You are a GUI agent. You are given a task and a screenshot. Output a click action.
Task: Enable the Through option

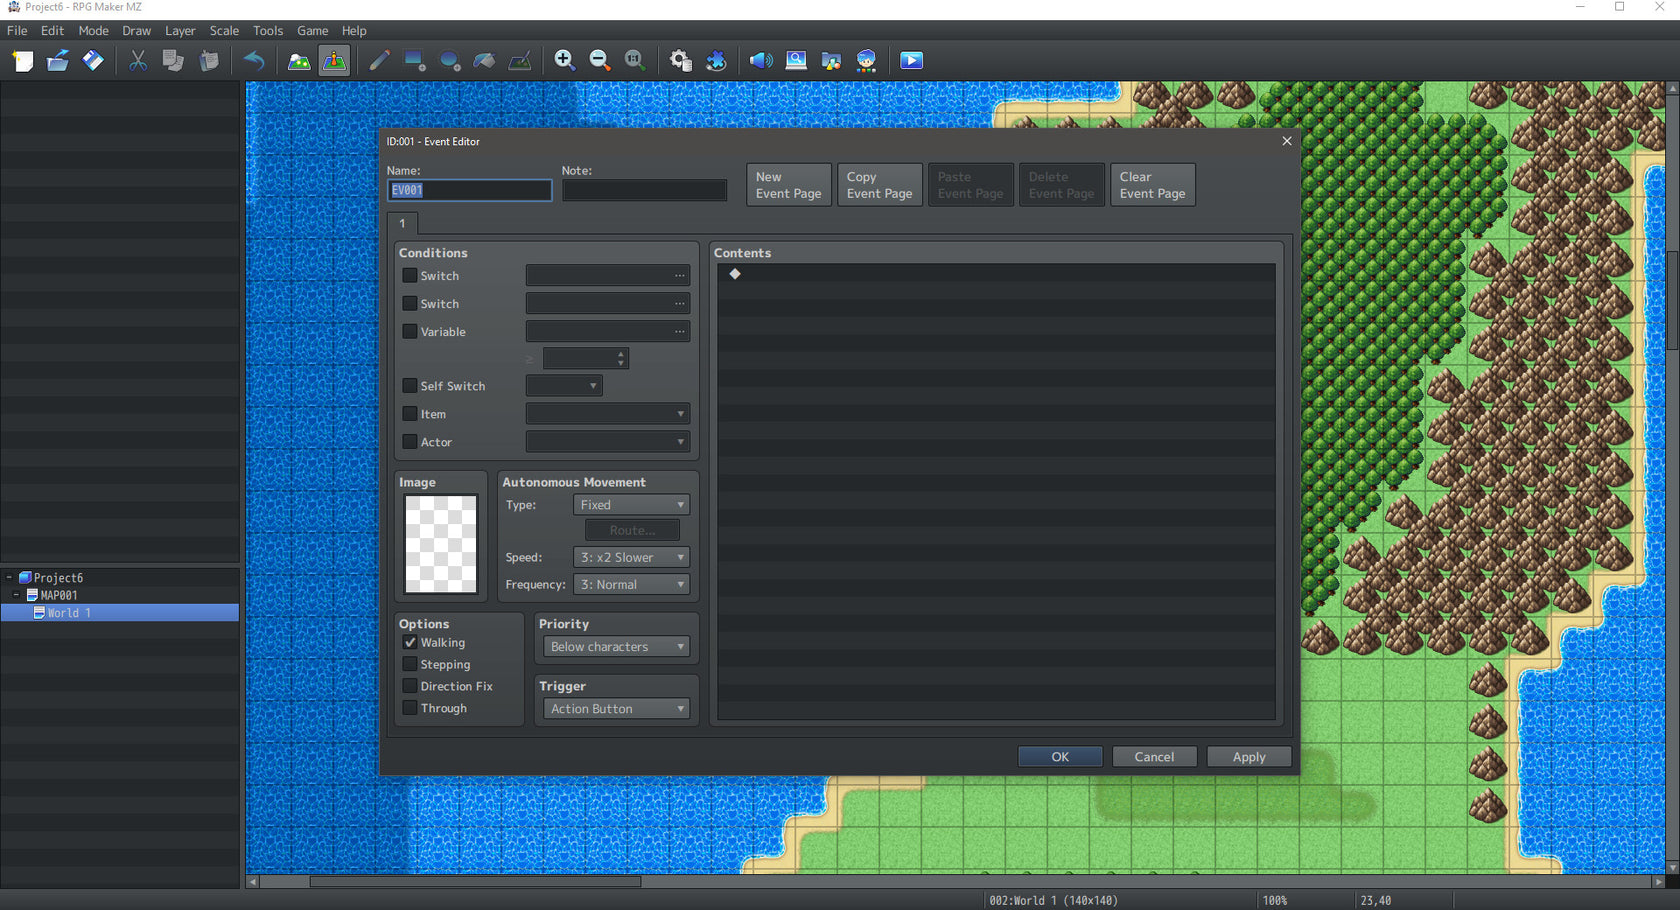pos(409,707)
